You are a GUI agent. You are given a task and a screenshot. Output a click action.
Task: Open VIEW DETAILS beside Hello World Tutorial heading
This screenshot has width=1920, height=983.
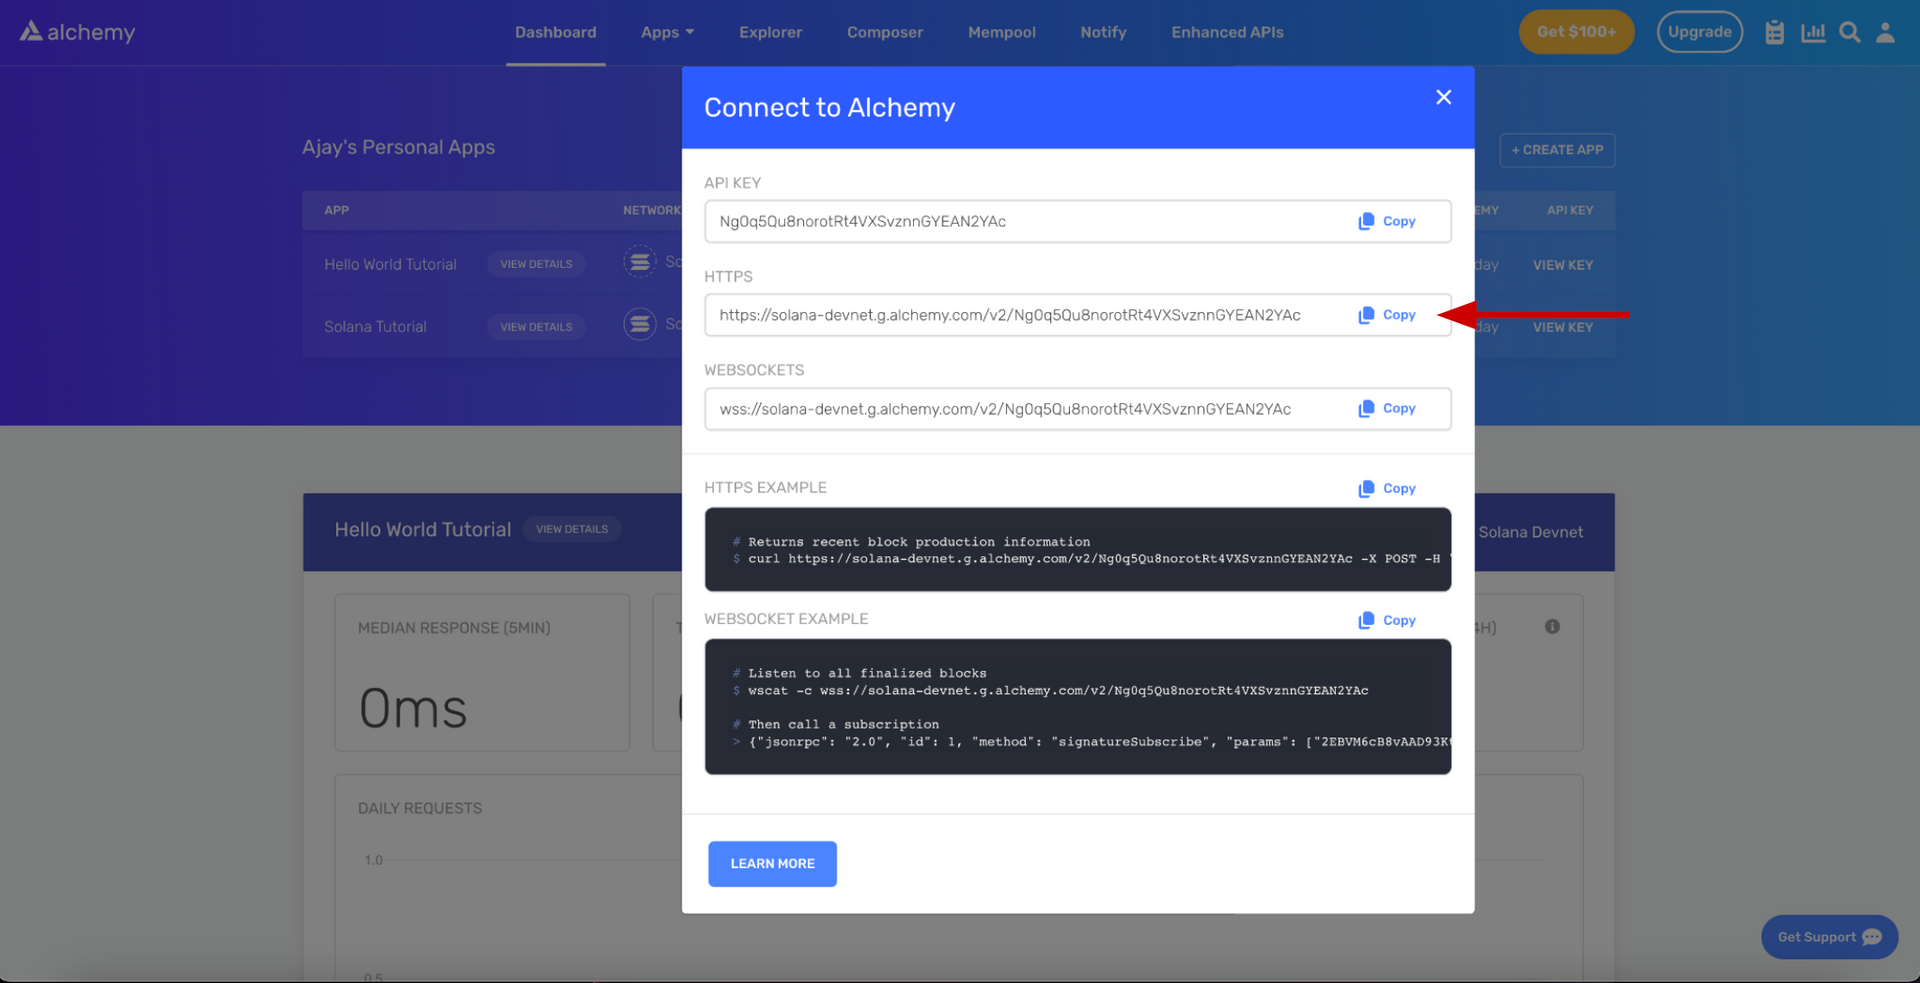coord(572,529)
